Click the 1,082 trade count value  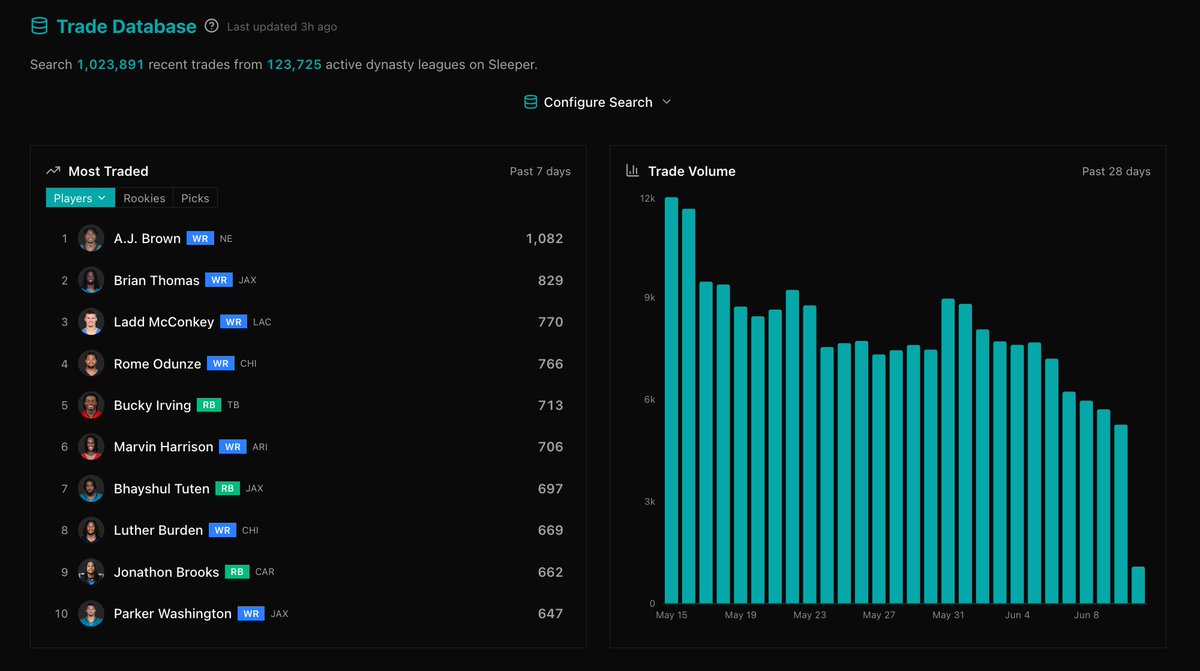click(544, 239)
